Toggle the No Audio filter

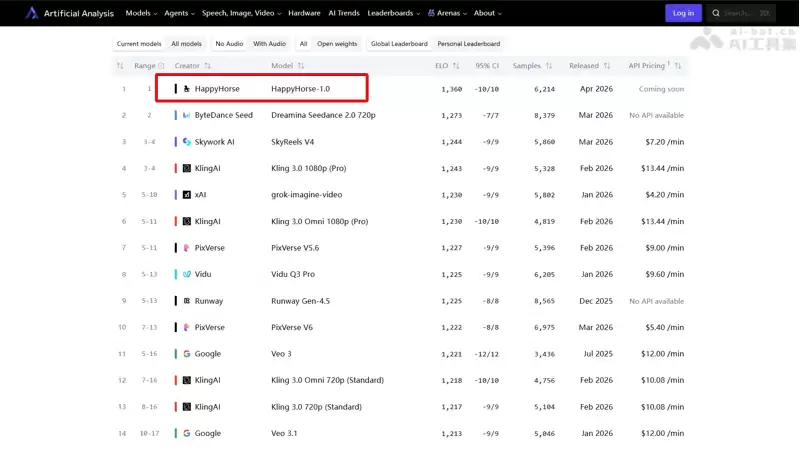pos(229,44)
